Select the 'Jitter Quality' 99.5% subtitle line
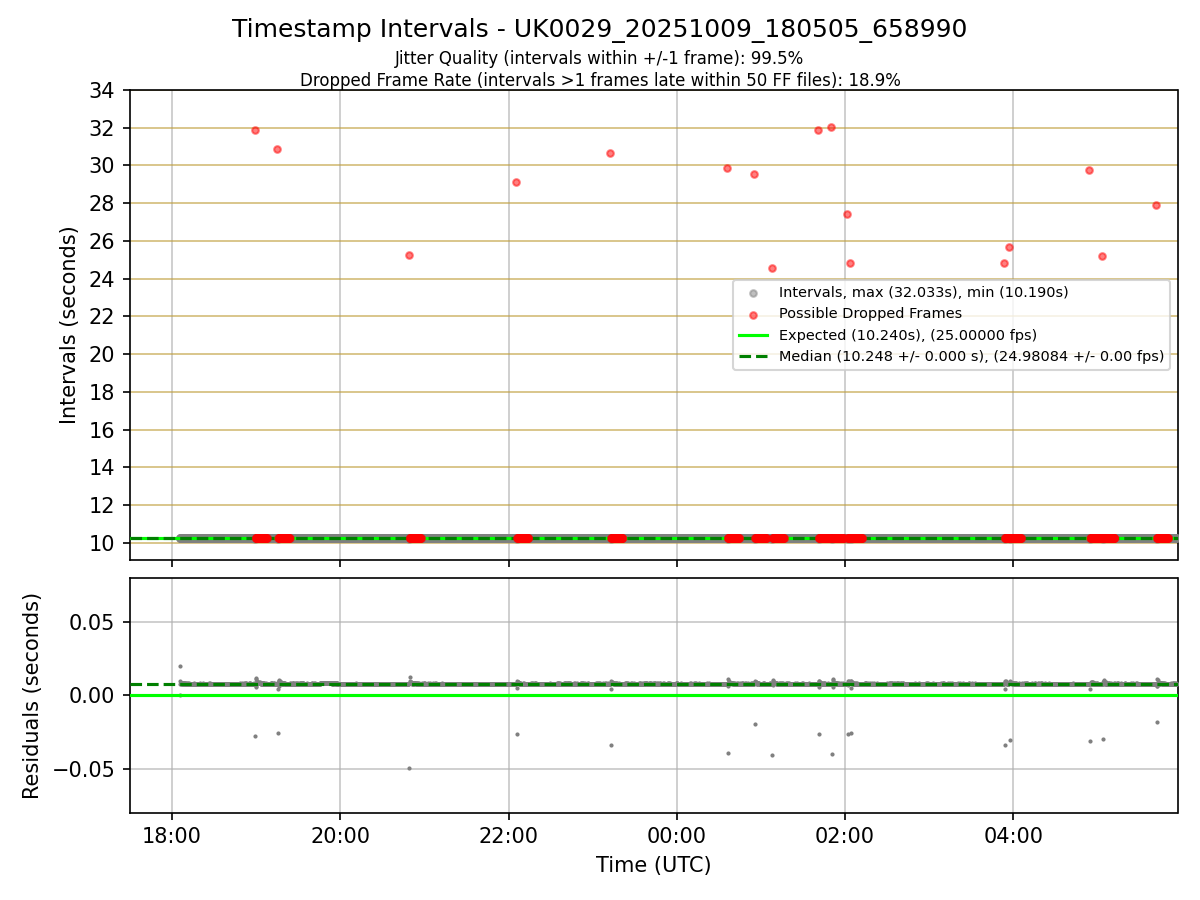Image resolution: width=1200 pixels, height=900 pixels. (x=599, y=58)
